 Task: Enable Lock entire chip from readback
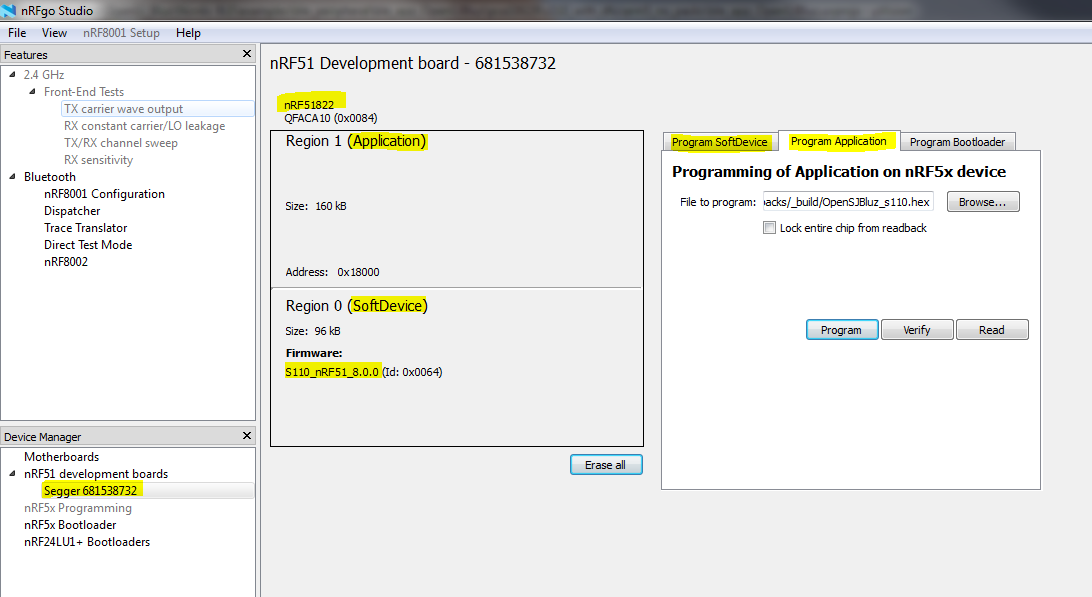click(x=770, y=228)
